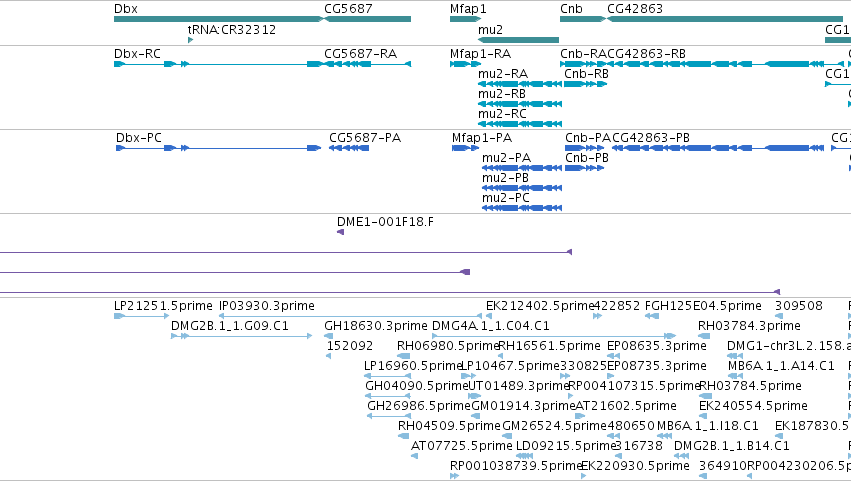Click the mu2-RC transcript label
Viewport: 851px width, 481px height.
[502, 114]
